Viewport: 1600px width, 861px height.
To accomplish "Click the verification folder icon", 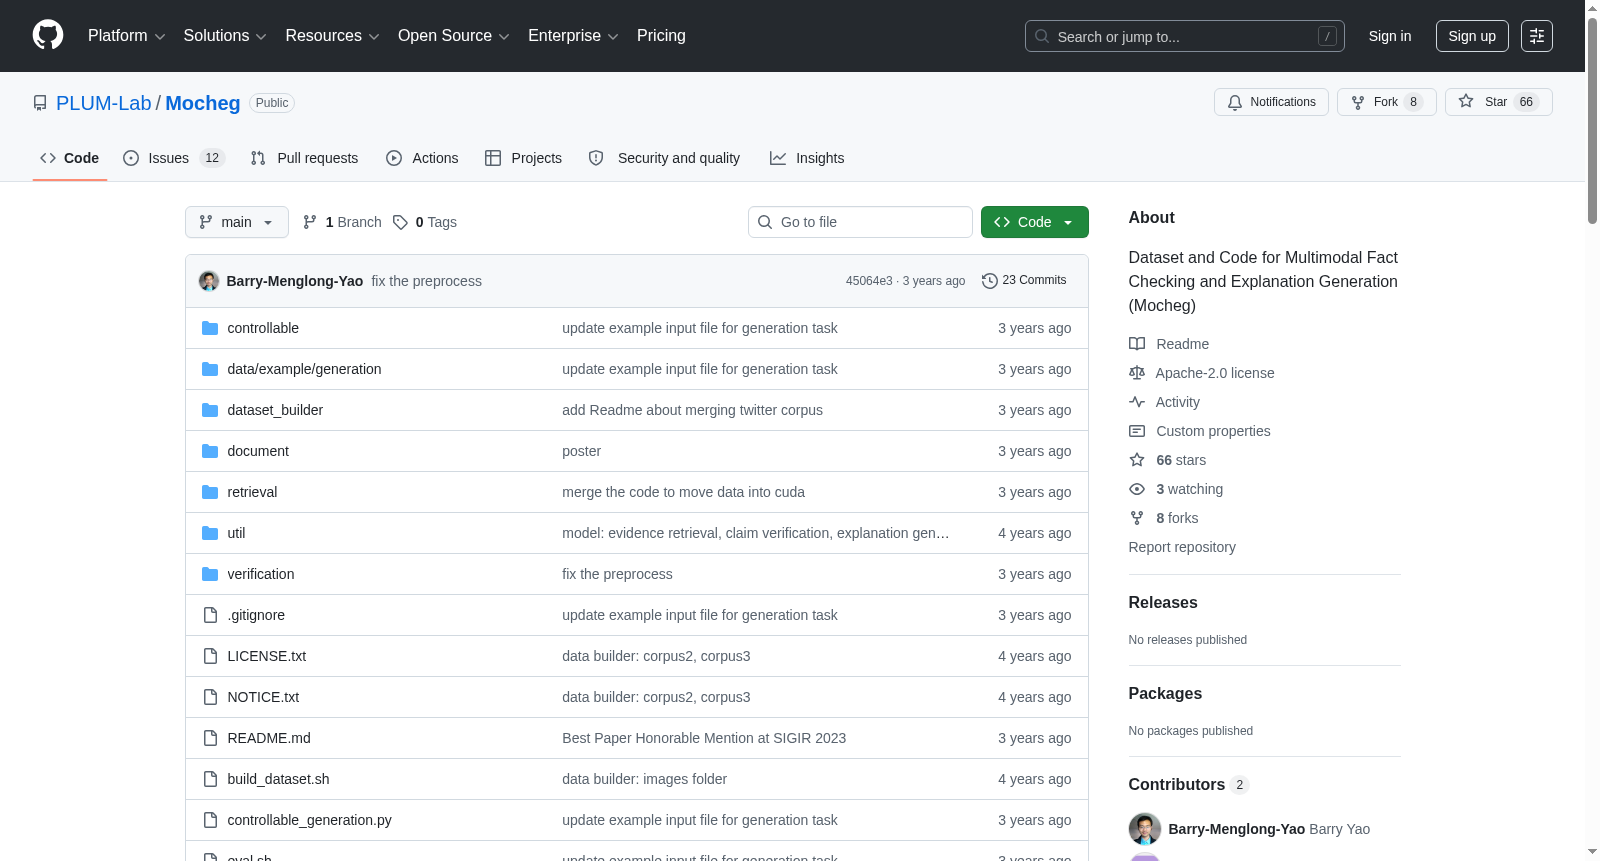I will click(210, 574).
